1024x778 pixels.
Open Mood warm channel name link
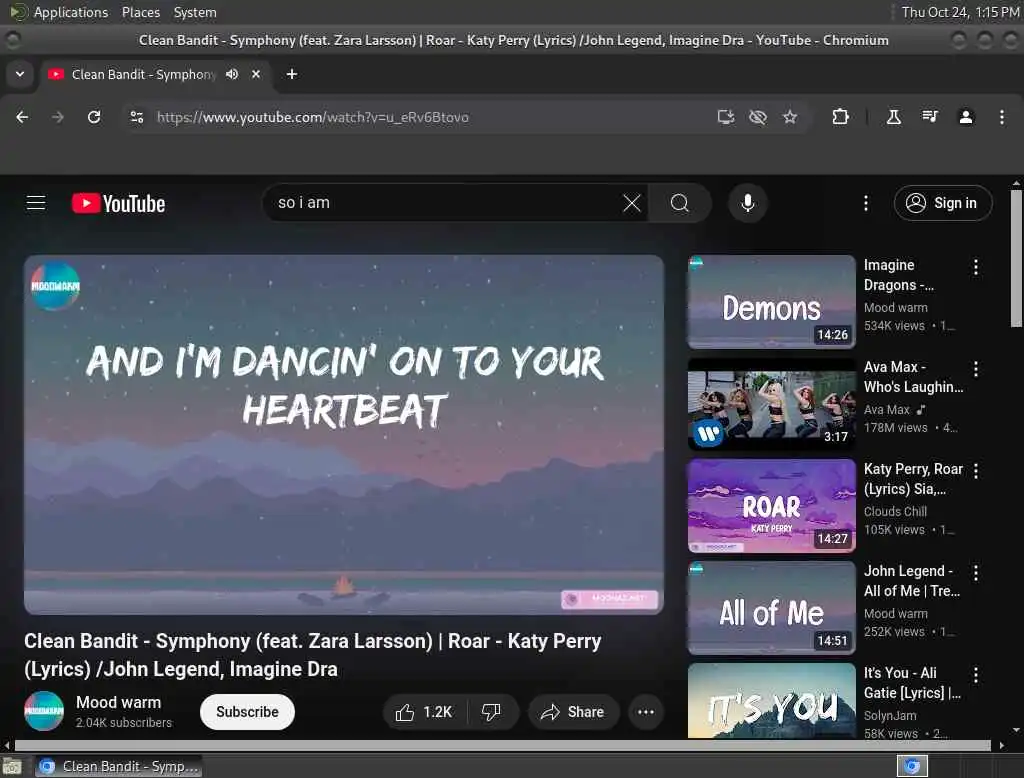(x=118, y=702)
